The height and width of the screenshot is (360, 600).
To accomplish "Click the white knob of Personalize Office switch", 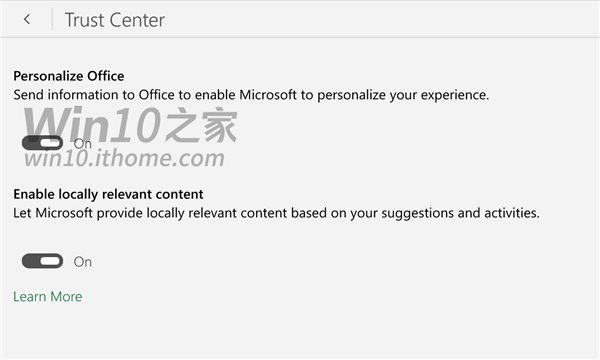I will tap(51, 143).
